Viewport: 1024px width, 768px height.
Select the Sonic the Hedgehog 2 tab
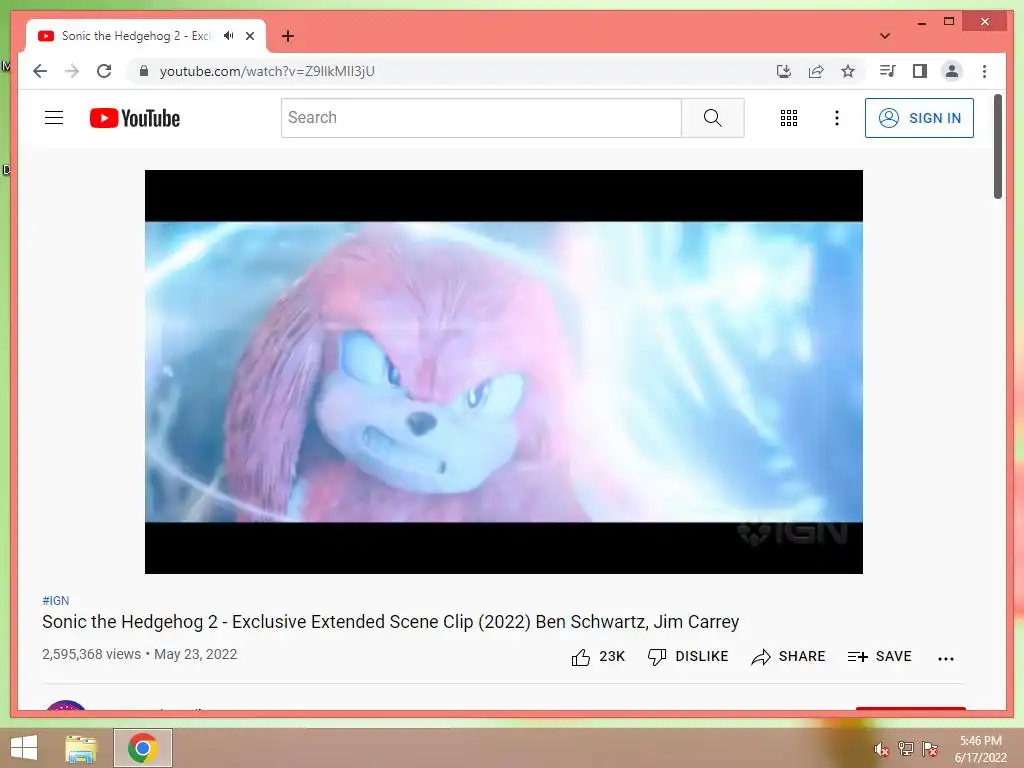point(136,36)
